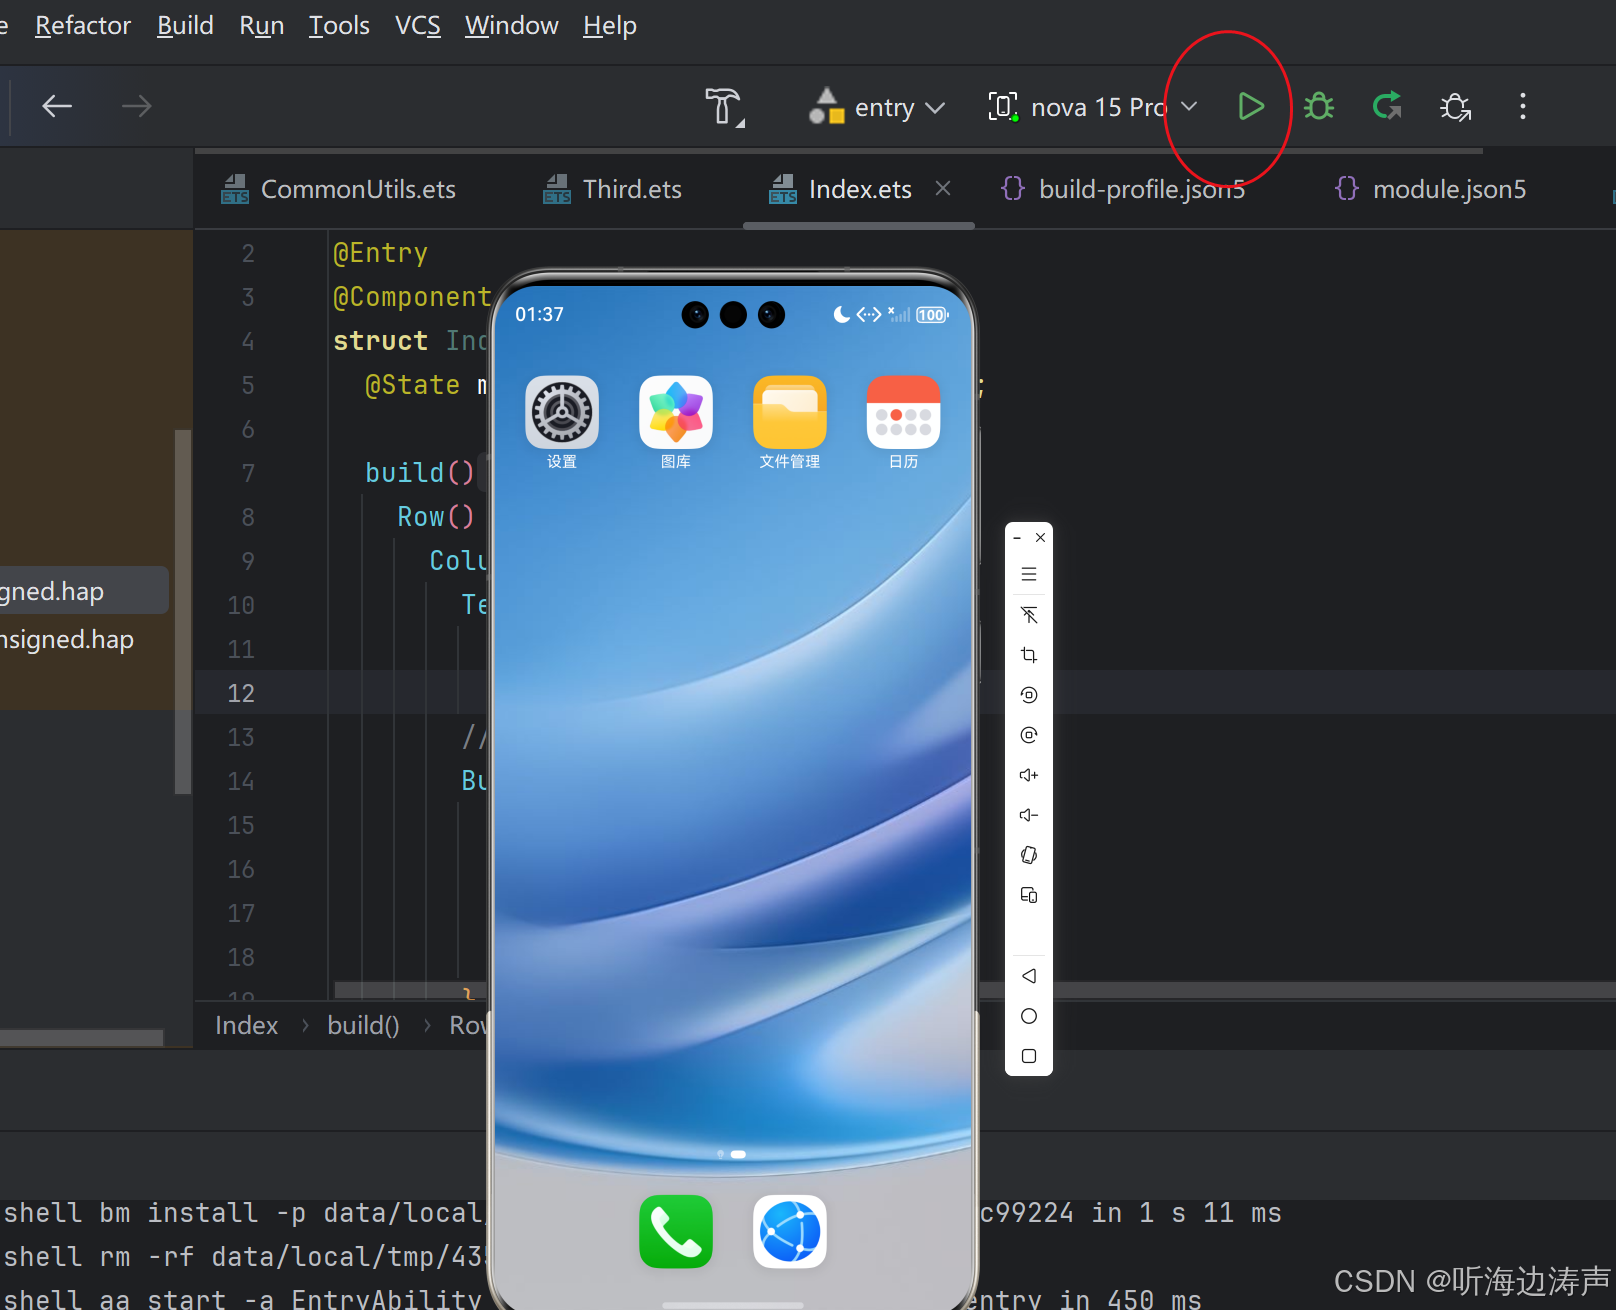Minimize the emulator side toolbar

pyautogui.click(x=1017, y=538)
